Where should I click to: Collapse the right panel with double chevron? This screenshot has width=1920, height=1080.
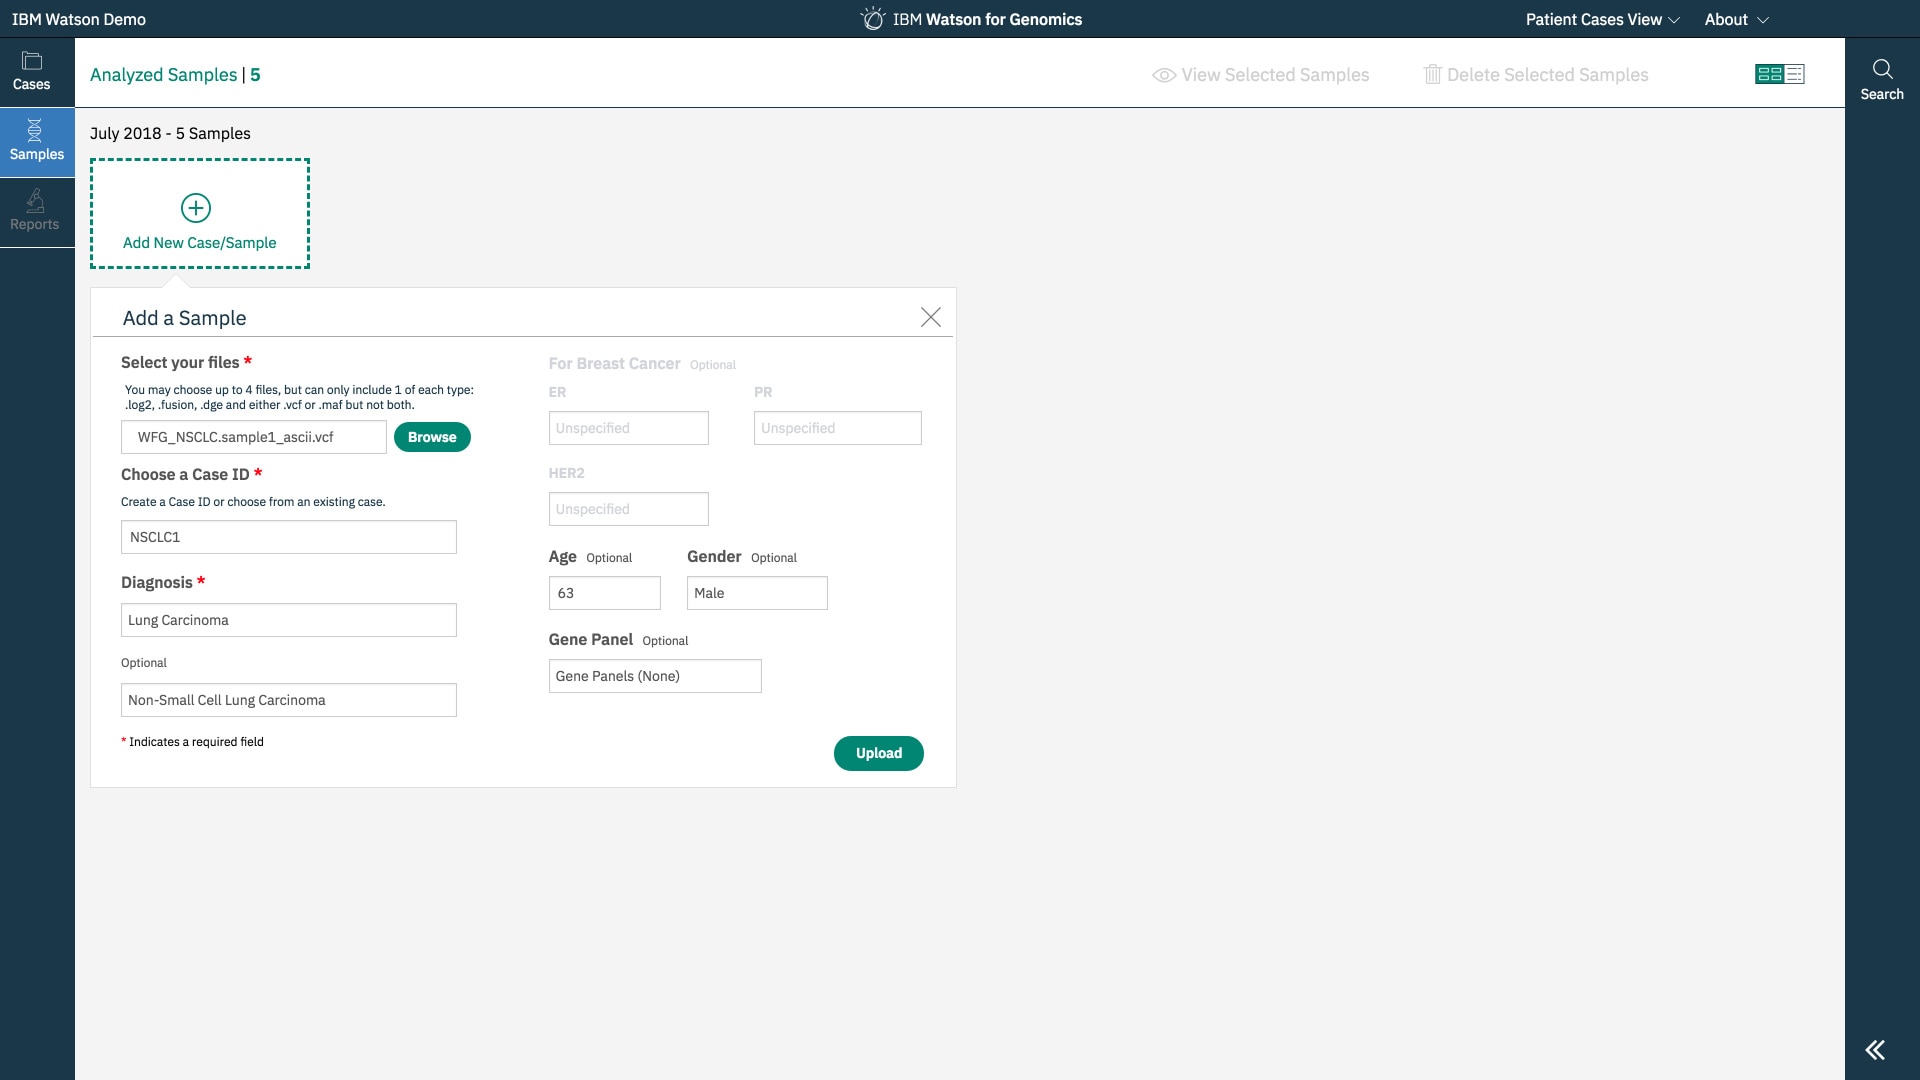pos(1875,1050)
